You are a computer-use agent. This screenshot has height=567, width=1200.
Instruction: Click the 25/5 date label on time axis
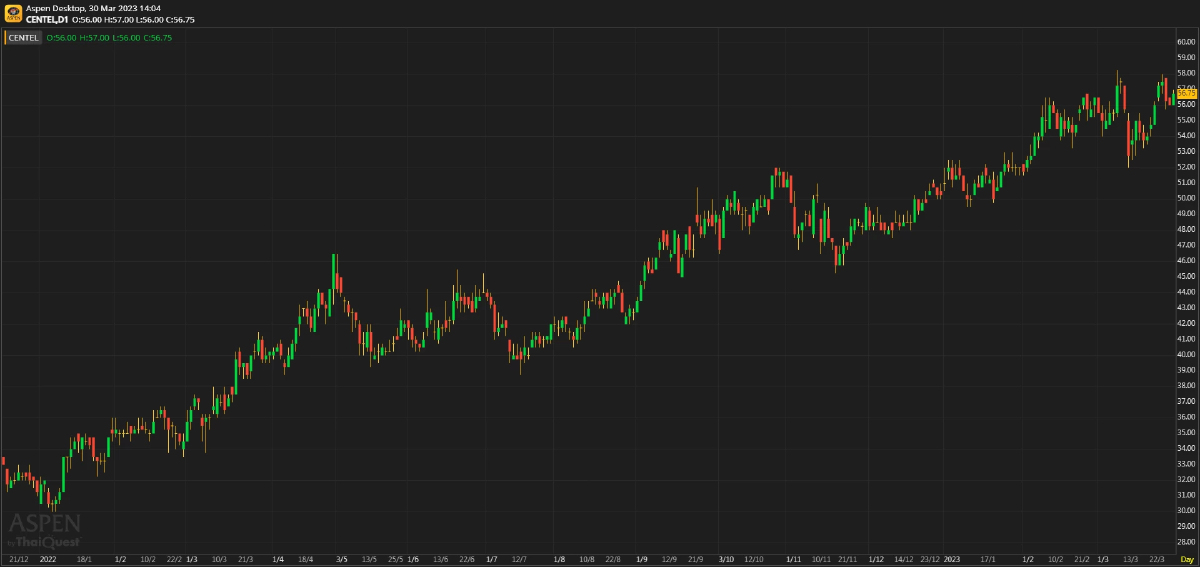(x=396, y=559)
